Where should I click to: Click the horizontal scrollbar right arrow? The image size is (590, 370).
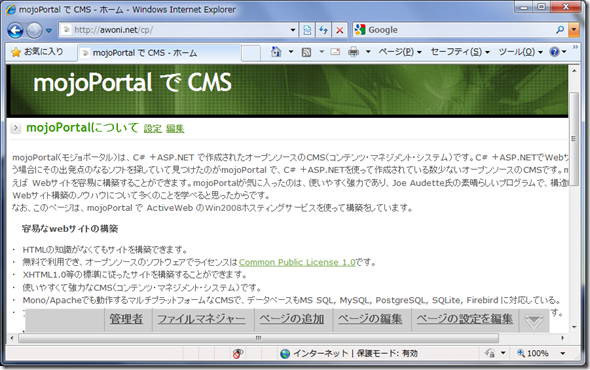point(563,338)
